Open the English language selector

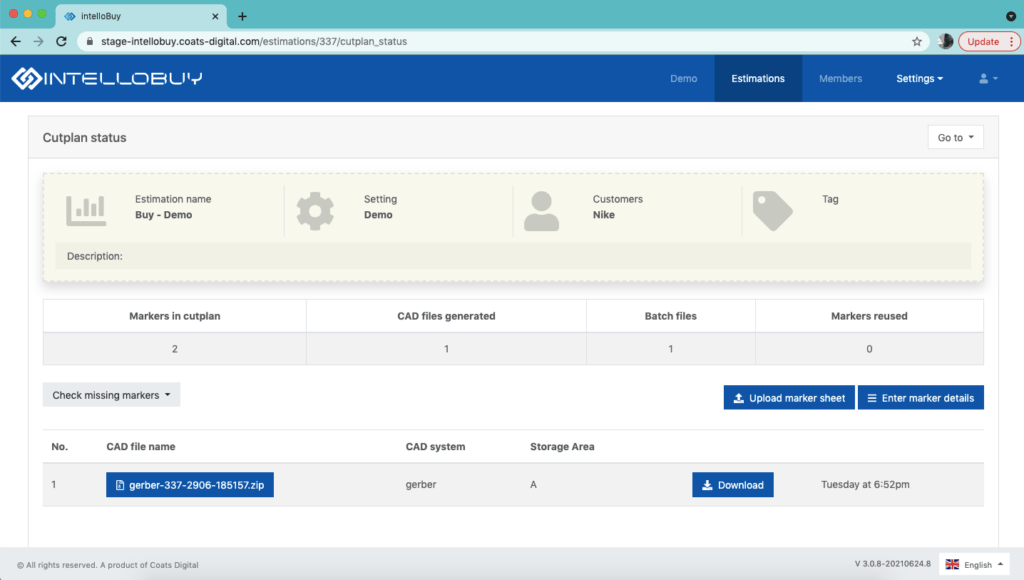[973, 564]
